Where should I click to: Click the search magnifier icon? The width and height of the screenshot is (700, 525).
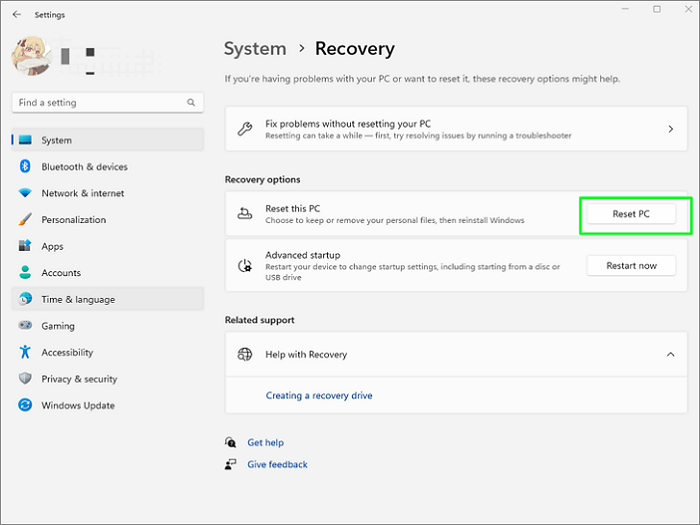191,102
